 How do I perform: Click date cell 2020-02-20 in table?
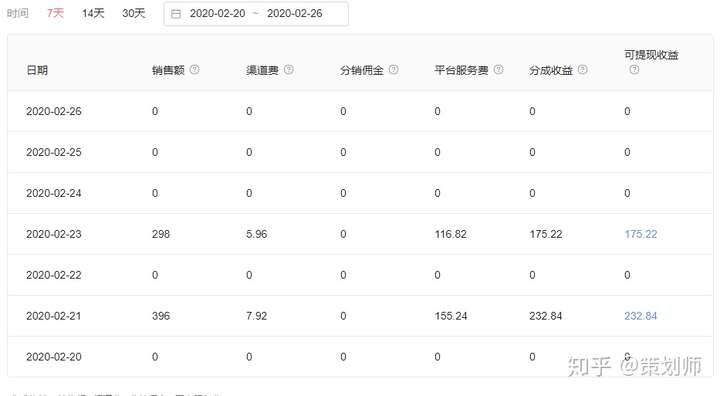tap(54, 356)
